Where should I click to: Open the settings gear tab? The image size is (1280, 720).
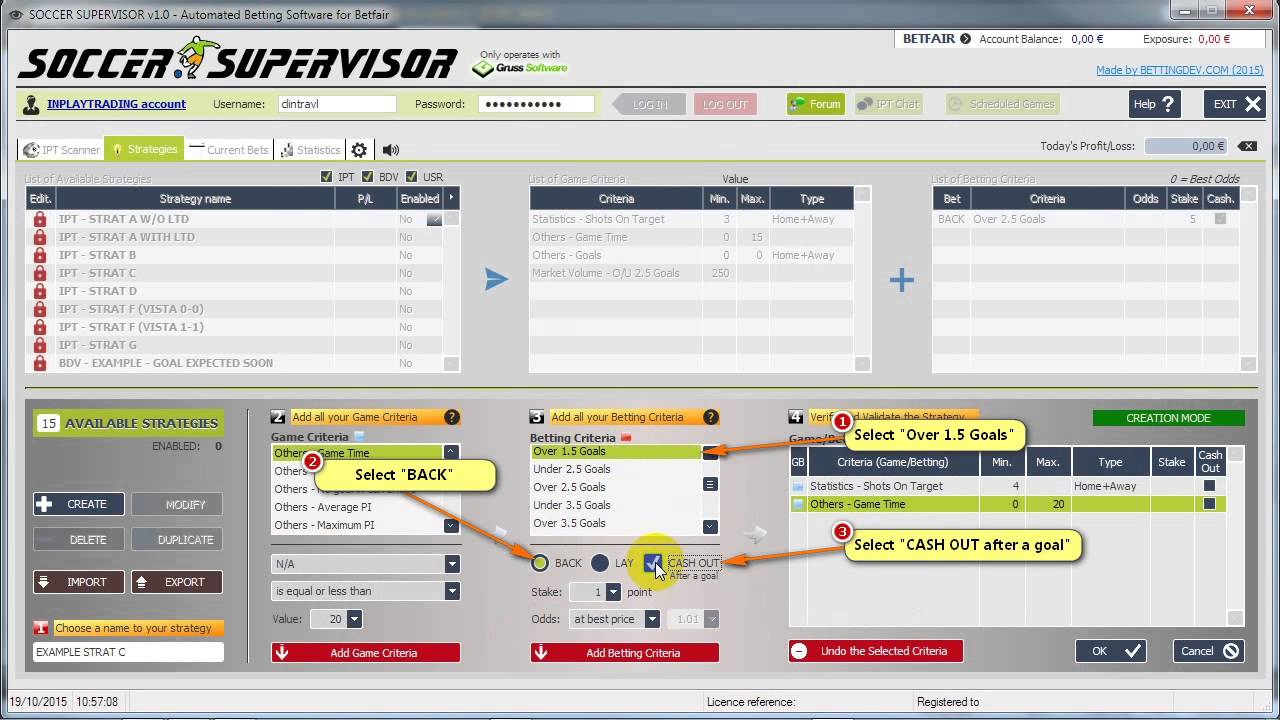pos(359,150)
